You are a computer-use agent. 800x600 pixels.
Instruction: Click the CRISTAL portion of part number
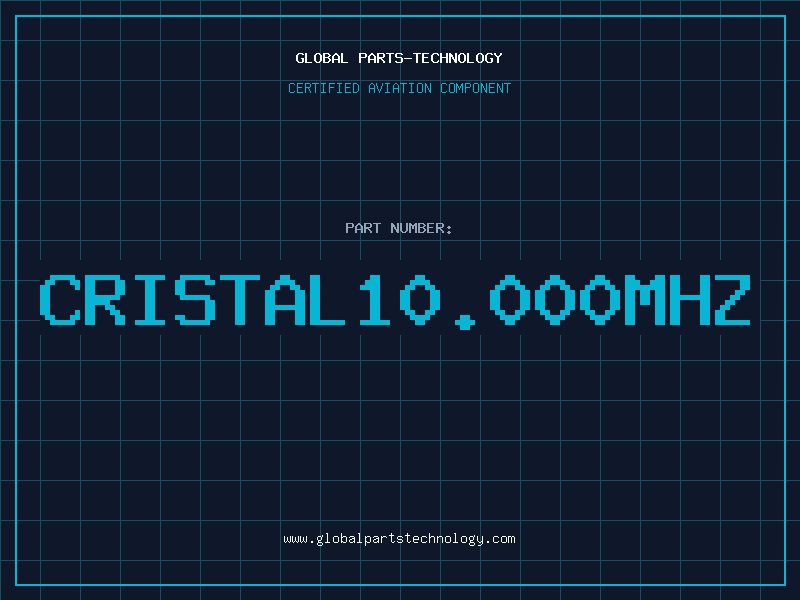click(193, 300)
